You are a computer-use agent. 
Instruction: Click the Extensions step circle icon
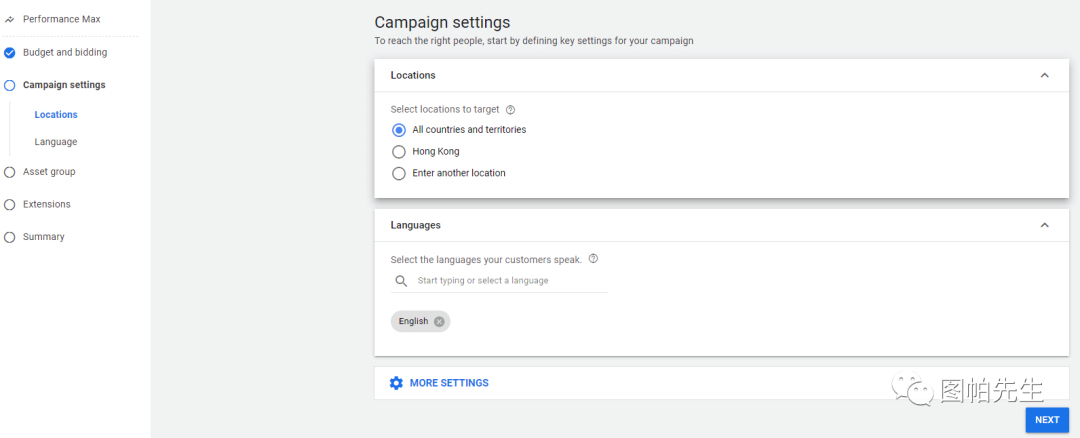(10, 205)
